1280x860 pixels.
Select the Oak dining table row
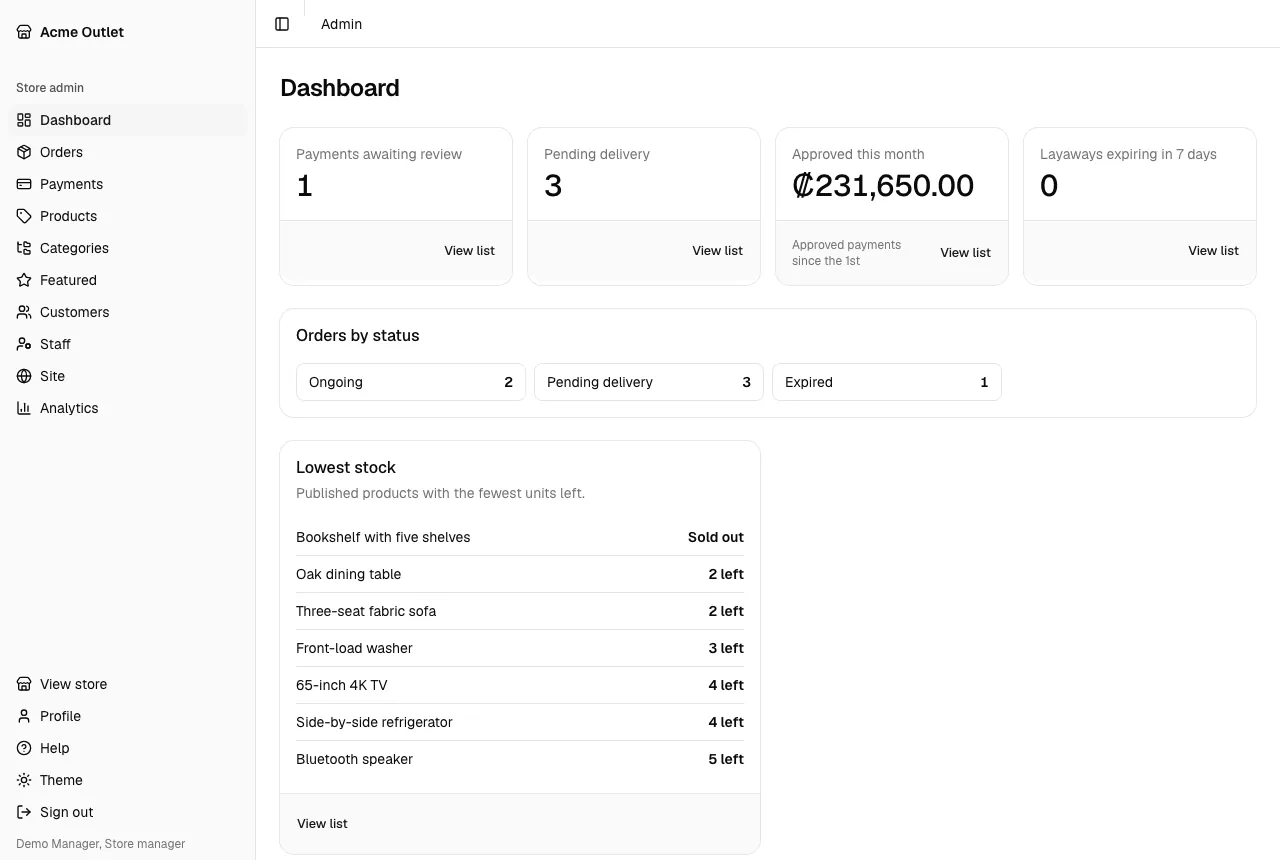(x=520, y=574)
